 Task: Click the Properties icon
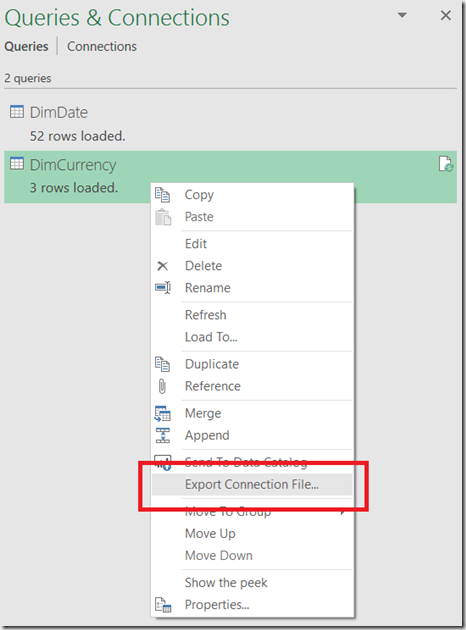coord(163,605)
